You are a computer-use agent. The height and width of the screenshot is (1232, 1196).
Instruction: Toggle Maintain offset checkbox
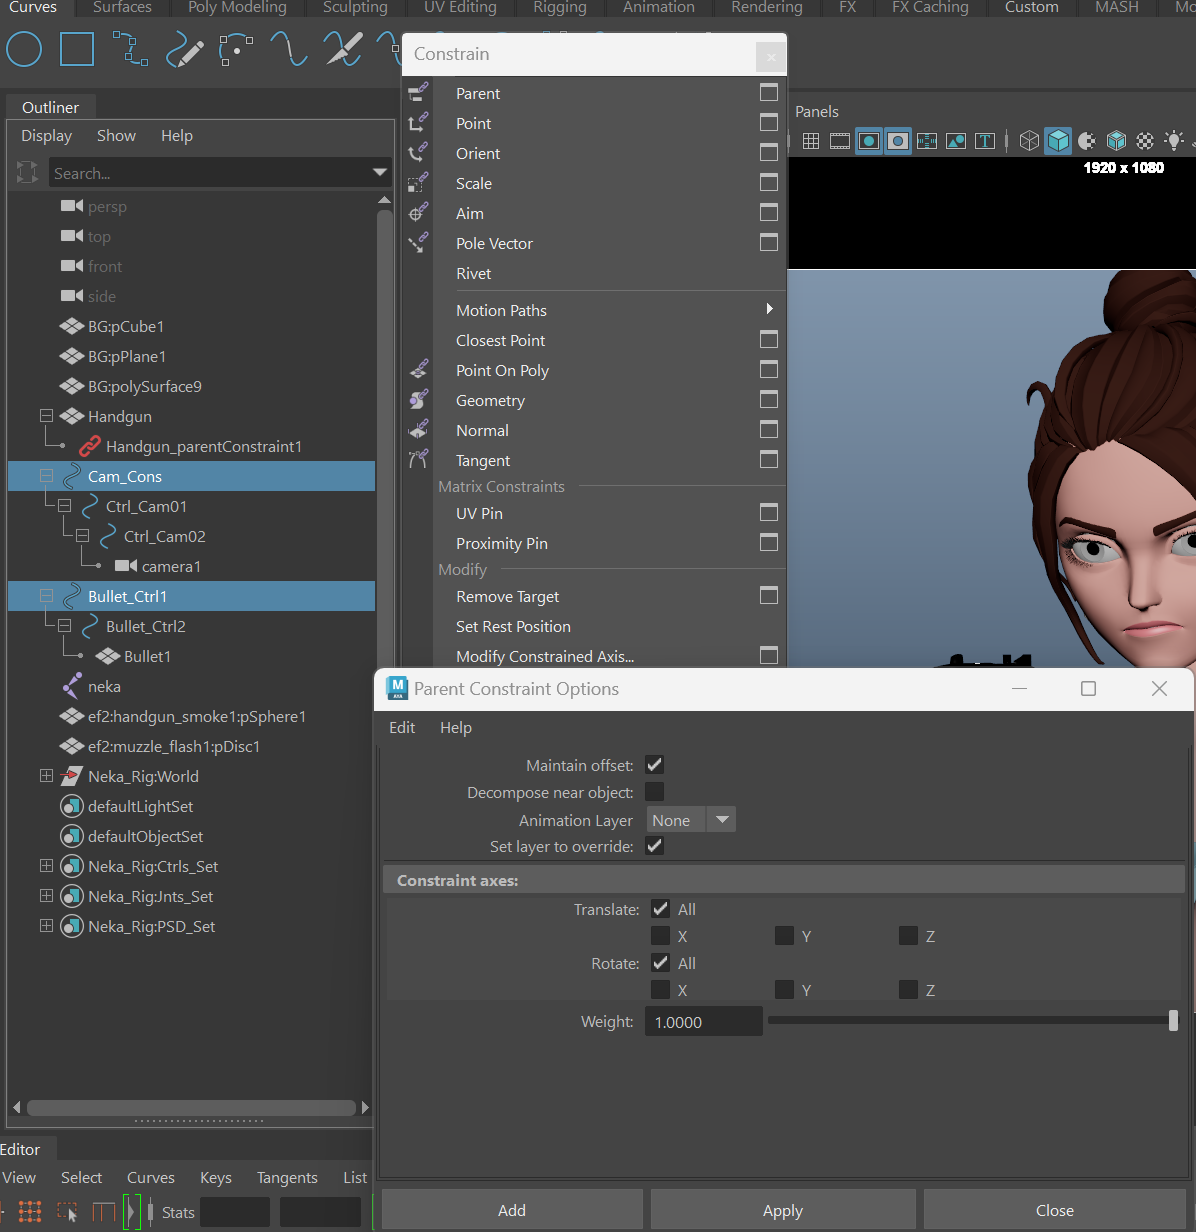(x=655, y=765)
